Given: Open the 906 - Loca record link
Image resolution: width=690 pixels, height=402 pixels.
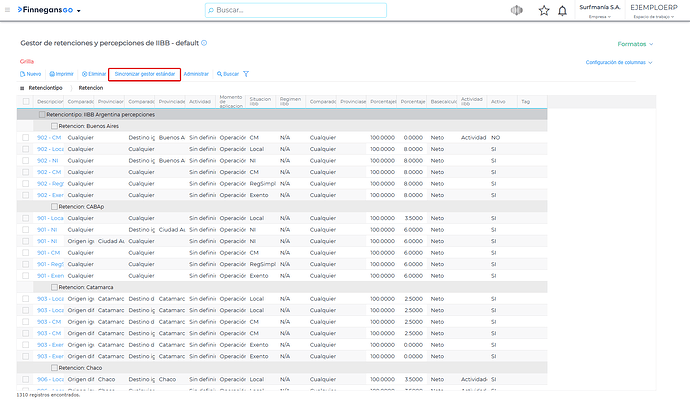Looking at the screenshot, I should click(x=50, y=379).
